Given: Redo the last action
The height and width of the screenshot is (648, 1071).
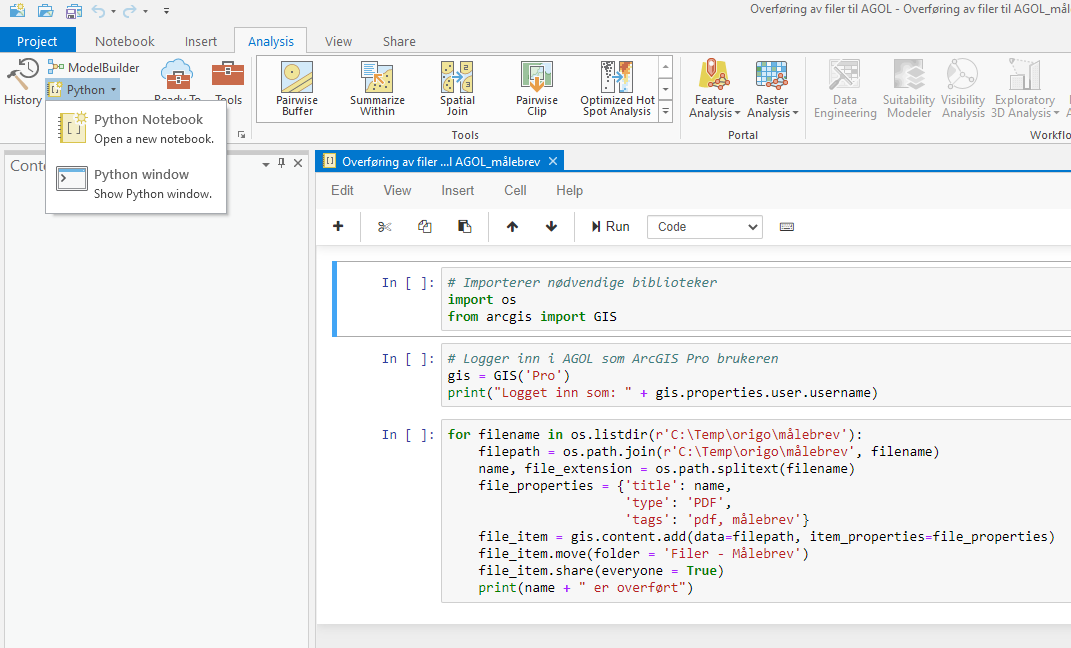Looking at the screenshot, I should [130, 11].
